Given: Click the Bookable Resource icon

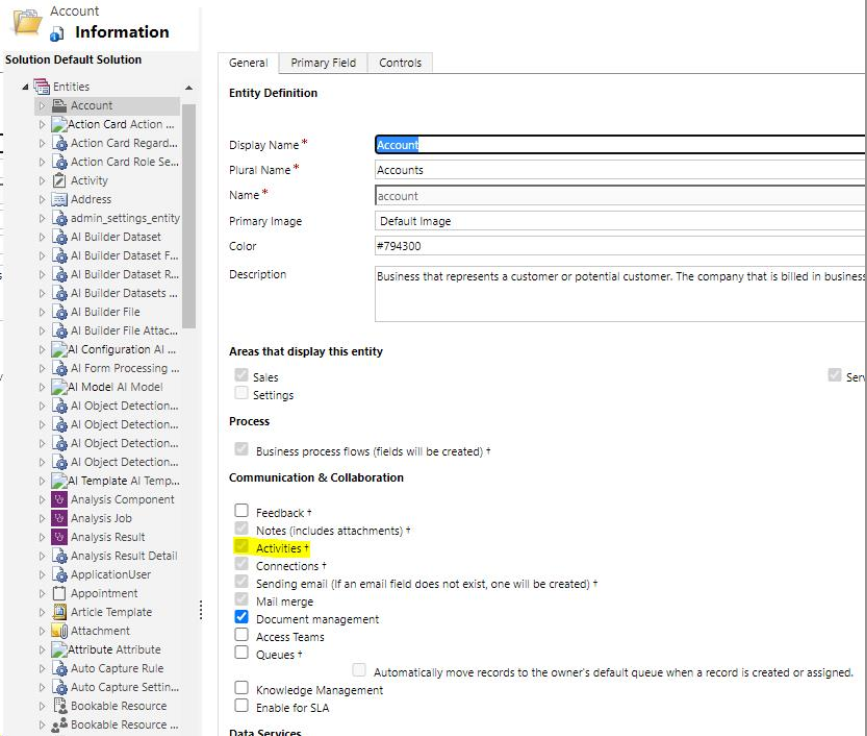Looking at the screenshot, I should click(x=59, y=706).
